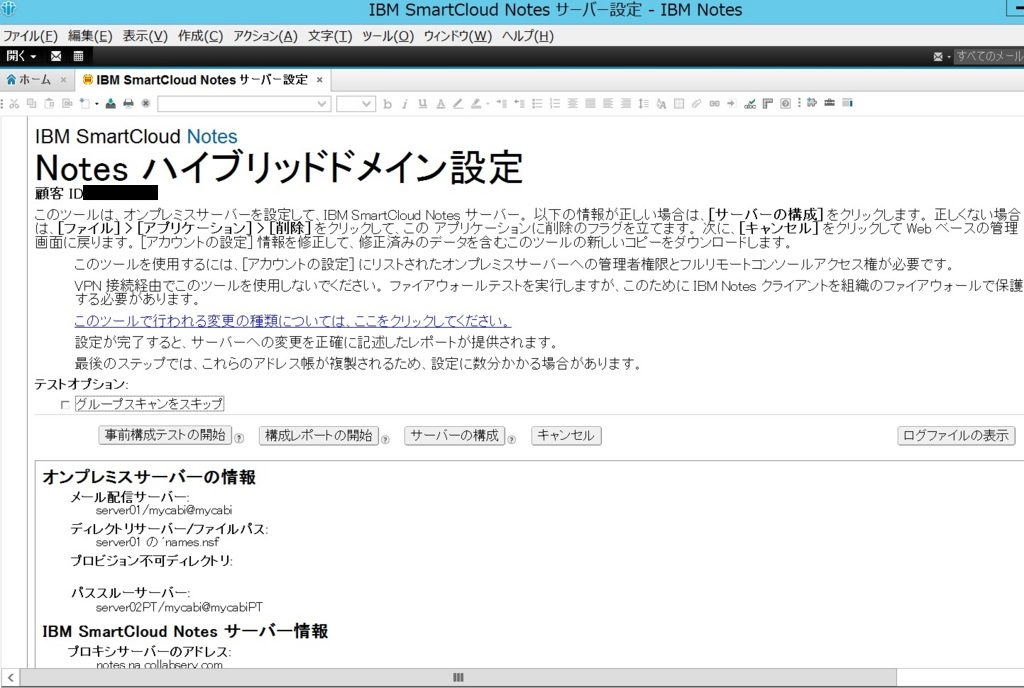Open the ファイル(F) menu
The height and width of the screenshot is (688, 1024).
(30, 36)
